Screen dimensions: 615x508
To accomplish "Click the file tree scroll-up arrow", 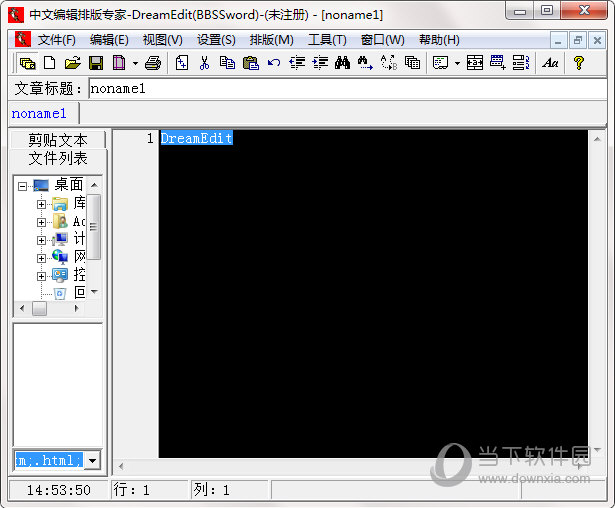I will tap(94, 185).
